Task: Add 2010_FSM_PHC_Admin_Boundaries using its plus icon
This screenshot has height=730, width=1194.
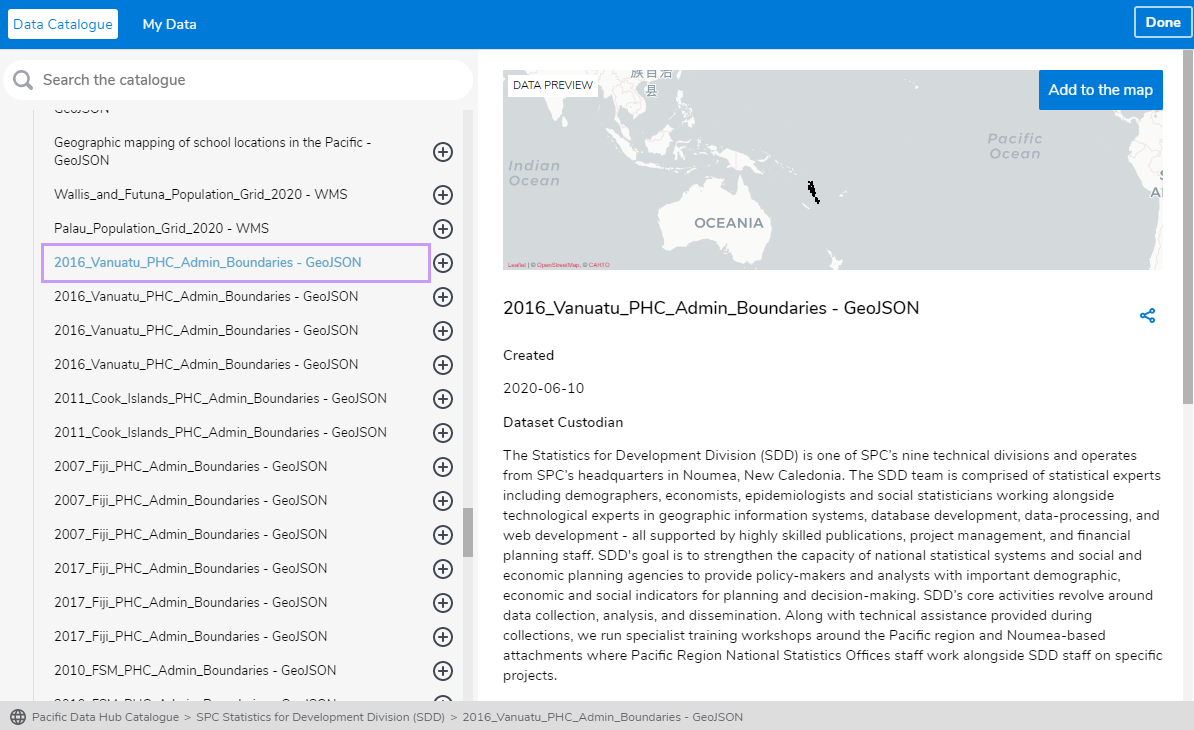Action: 443,671
